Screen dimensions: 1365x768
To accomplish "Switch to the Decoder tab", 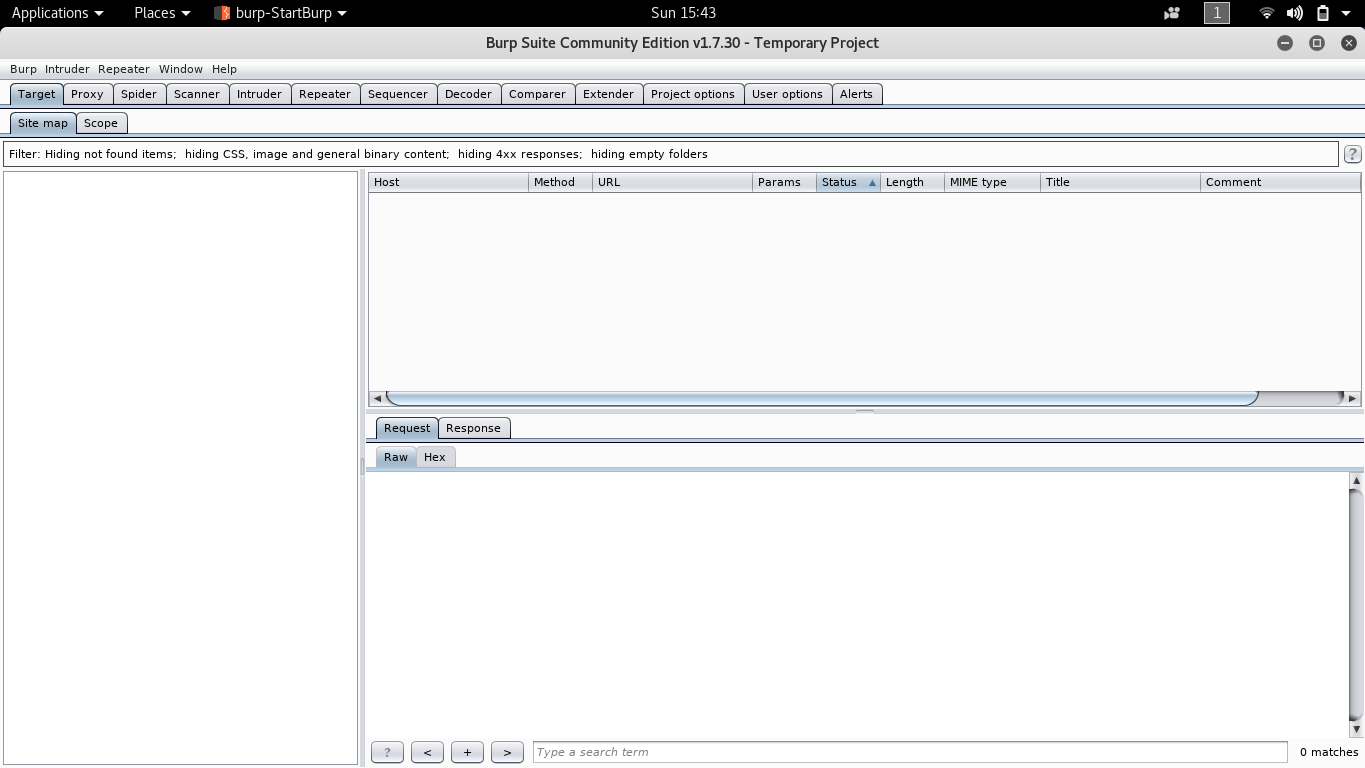I will (x=468, y=94).
